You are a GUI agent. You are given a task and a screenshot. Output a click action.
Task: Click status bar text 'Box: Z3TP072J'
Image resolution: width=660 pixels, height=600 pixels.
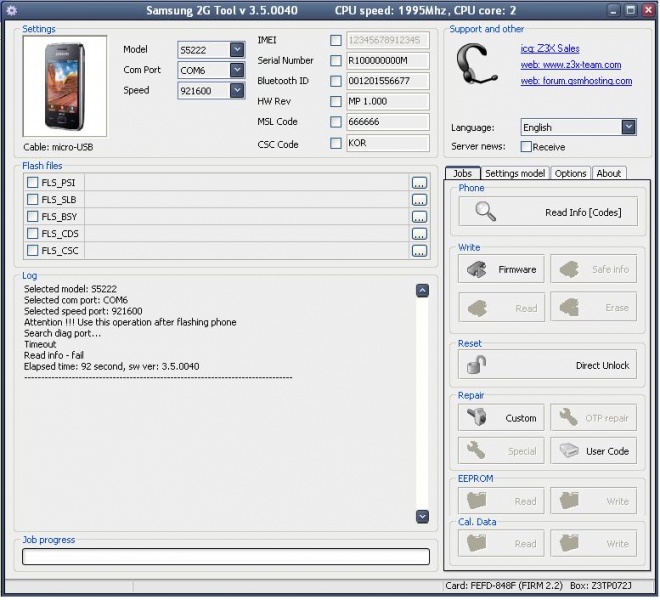point(601,586)
